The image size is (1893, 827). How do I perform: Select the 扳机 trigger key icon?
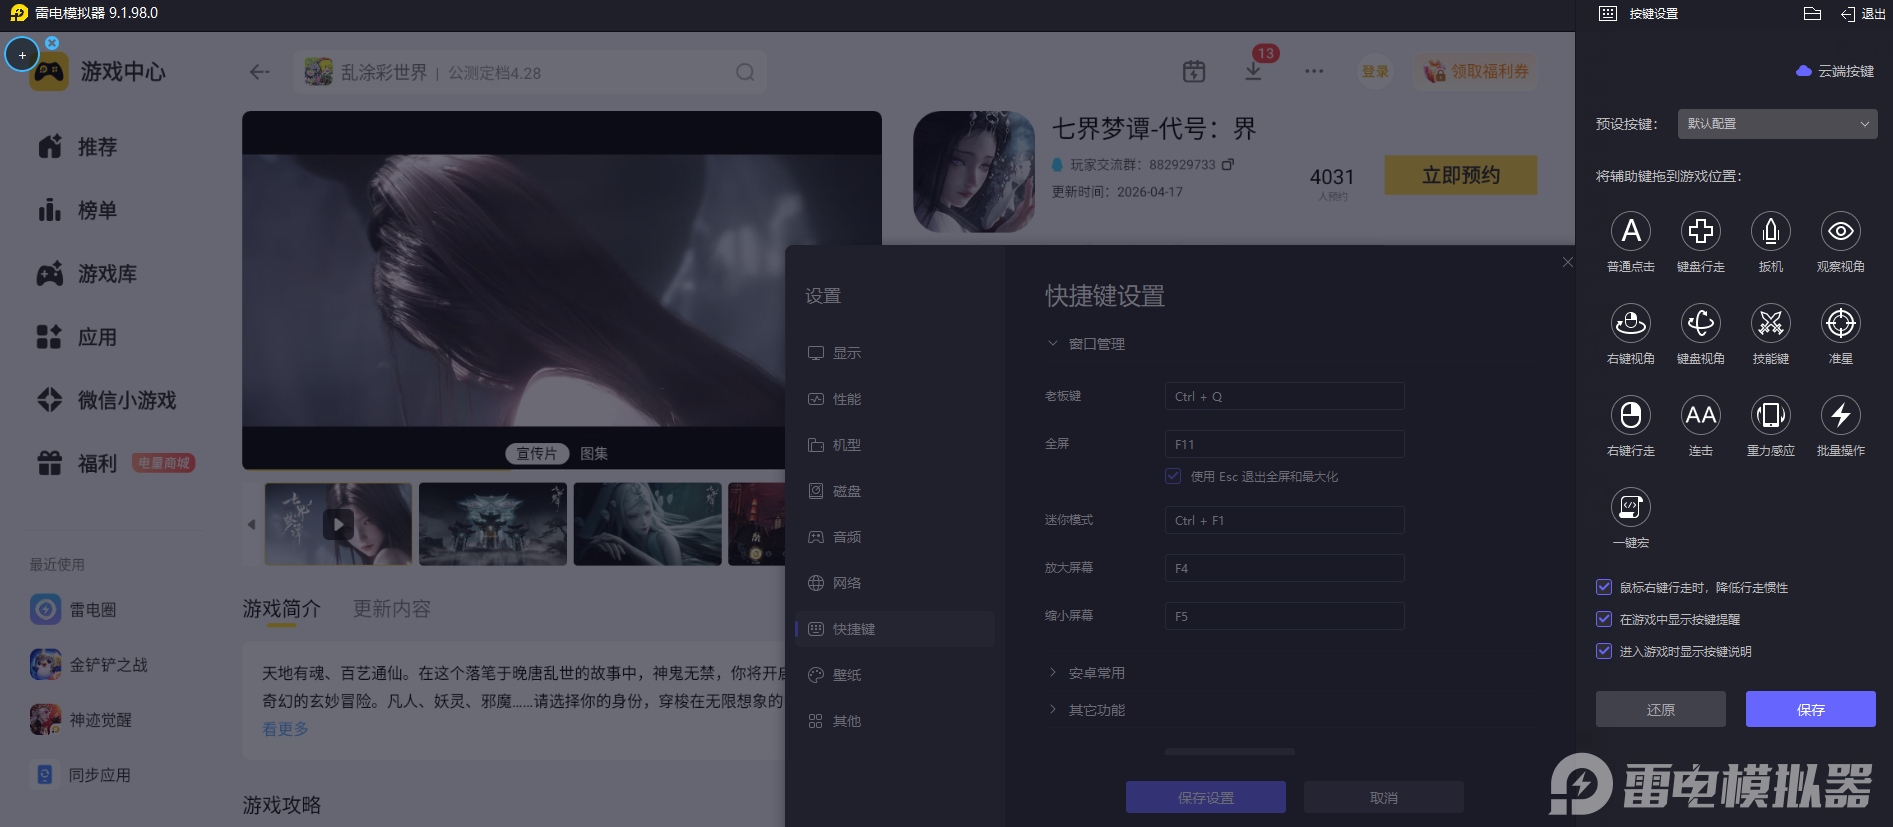(1770, 232)
